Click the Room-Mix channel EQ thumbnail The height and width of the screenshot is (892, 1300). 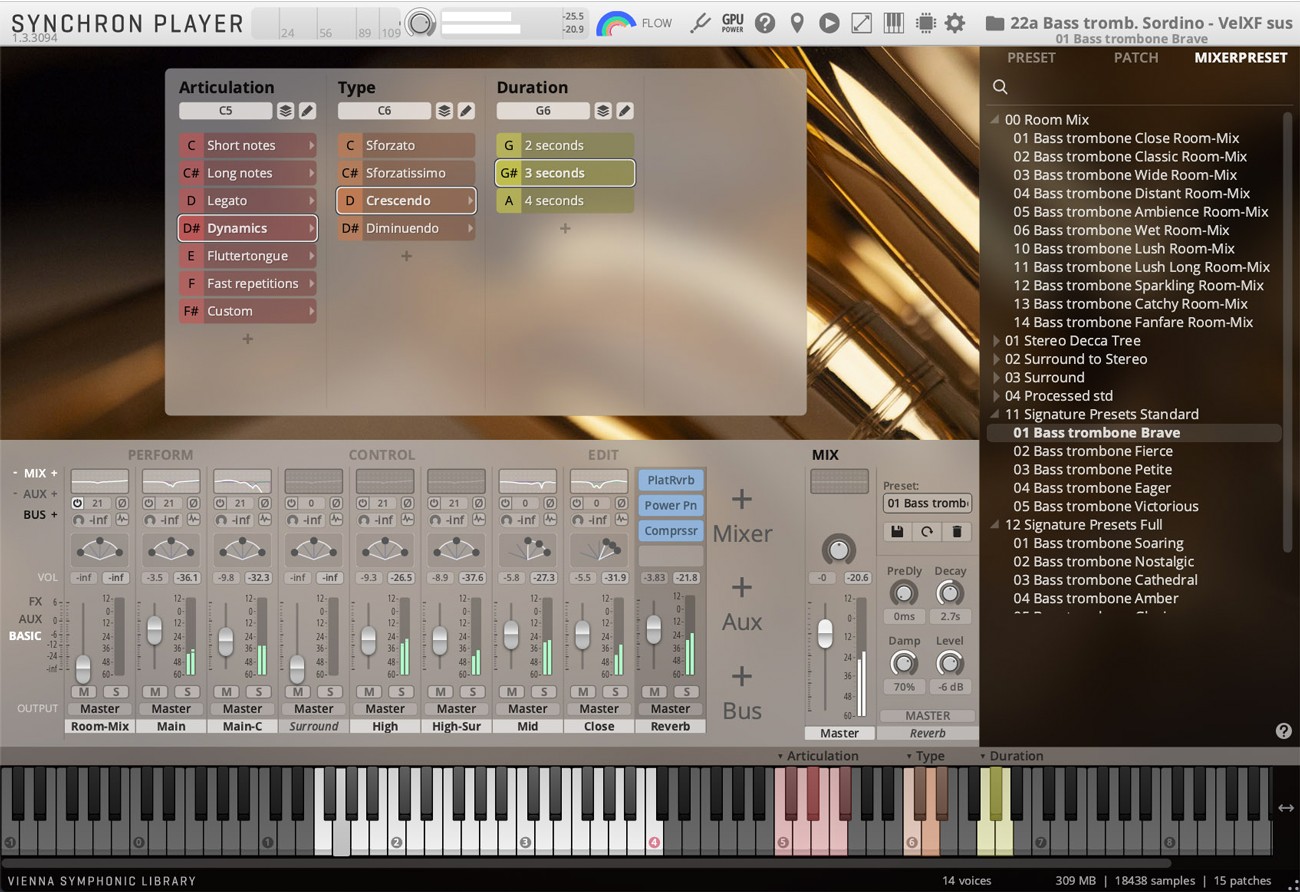coord(100,481)
